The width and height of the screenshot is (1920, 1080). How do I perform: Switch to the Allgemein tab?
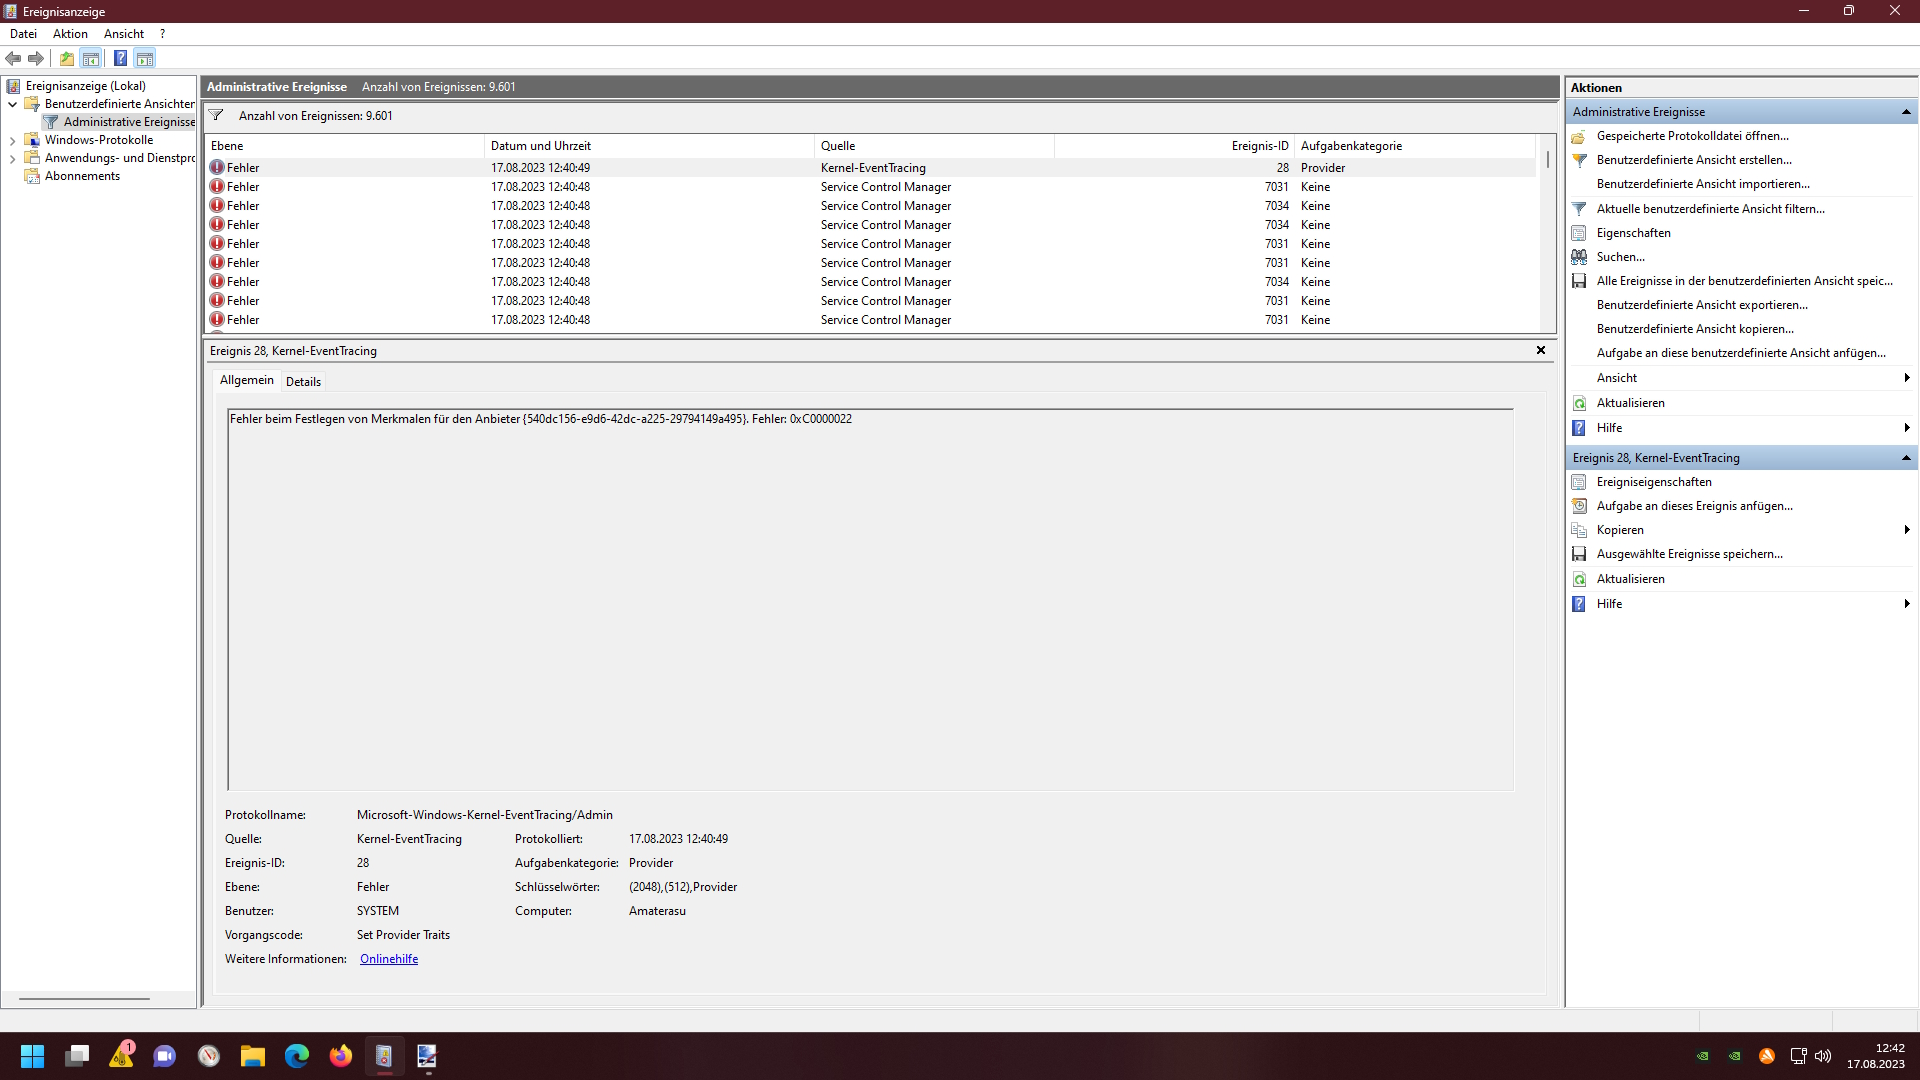pos(246,380)
